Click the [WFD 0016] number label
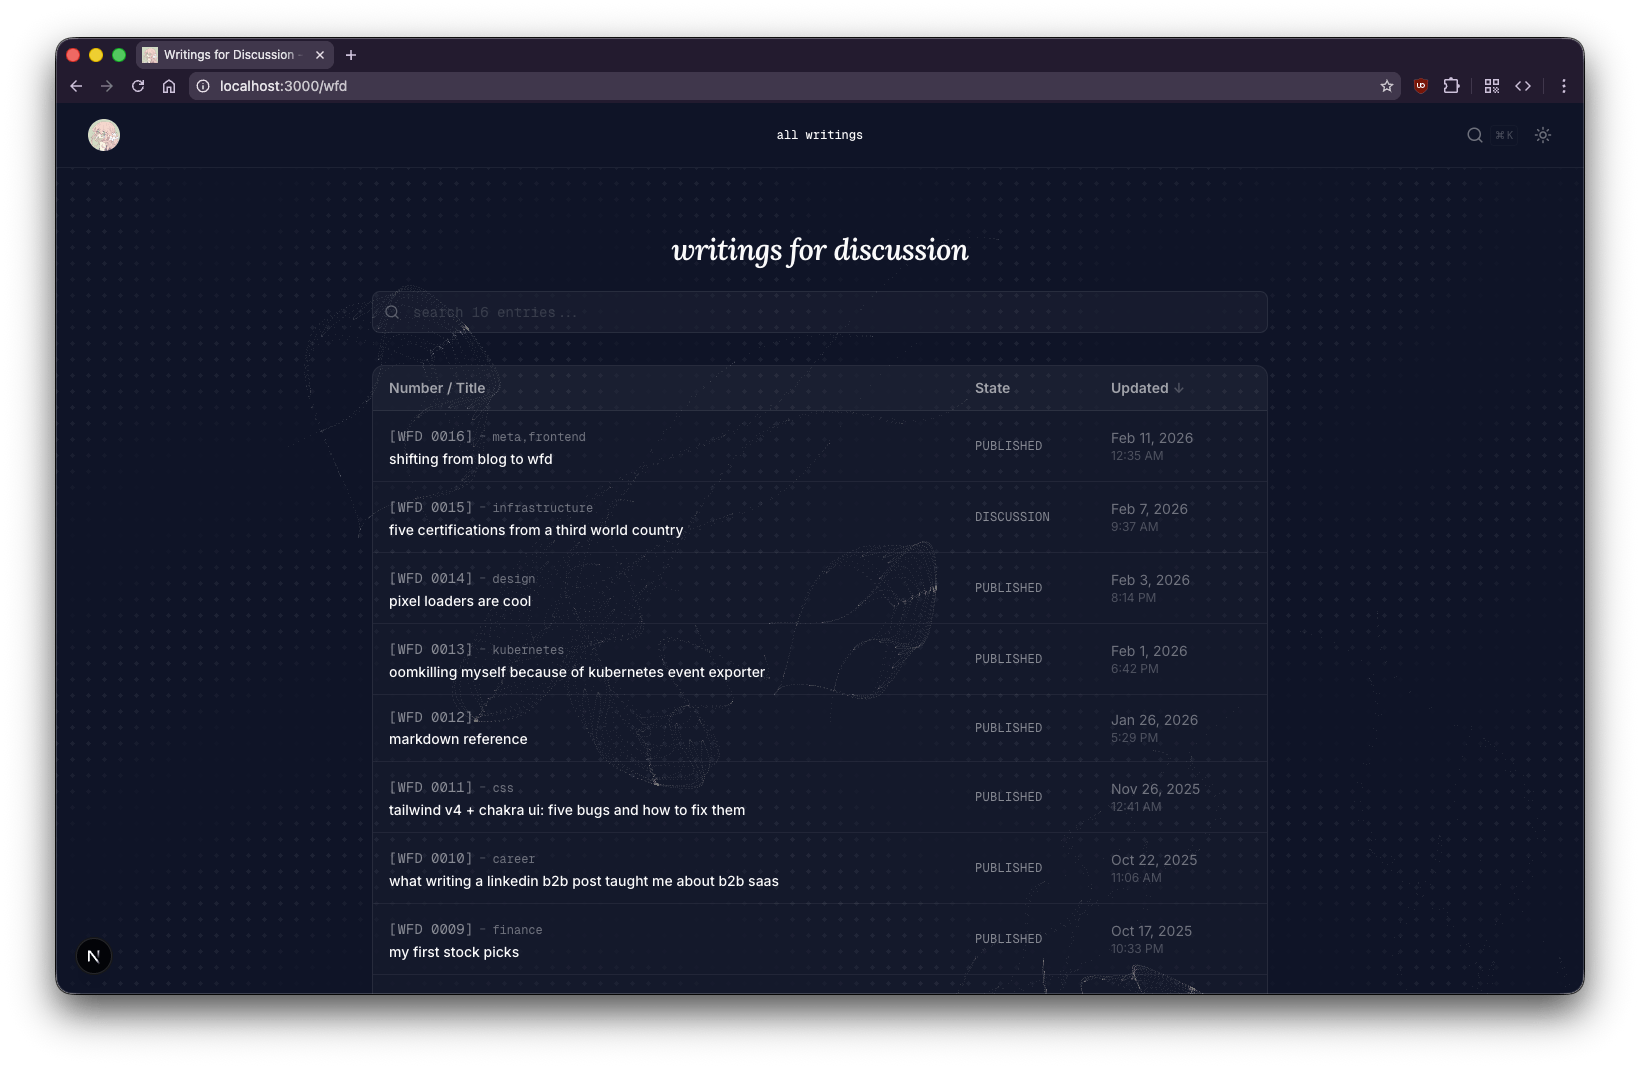This screenshot has height=1068, width=1640. coord(431,436)
